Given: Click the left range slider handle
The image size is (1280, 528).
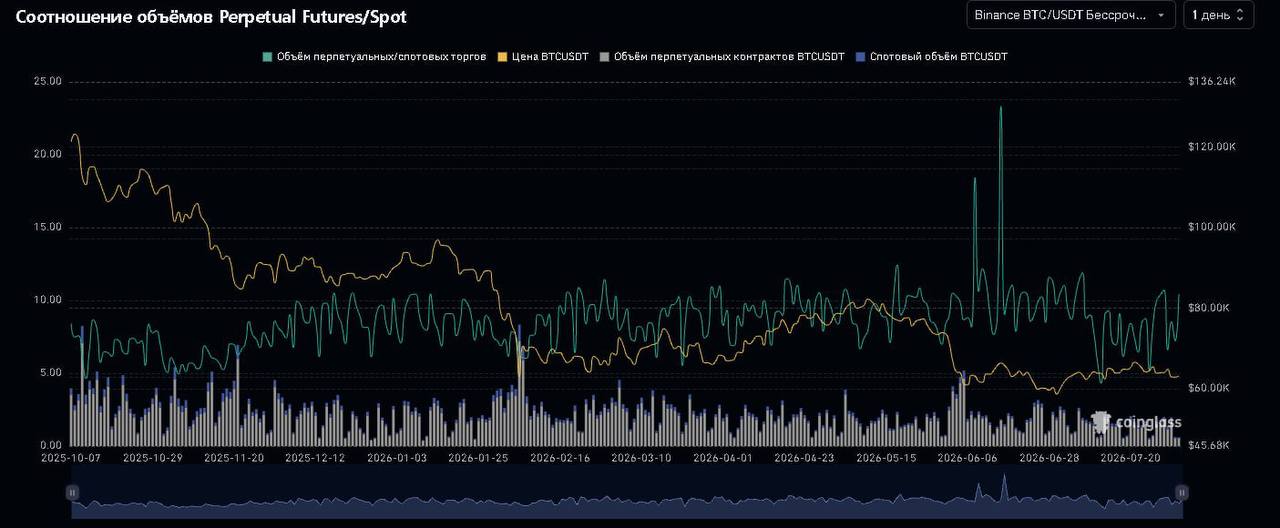Looking at the screenshot, I should pyautogui.click(x=72, y=492).
